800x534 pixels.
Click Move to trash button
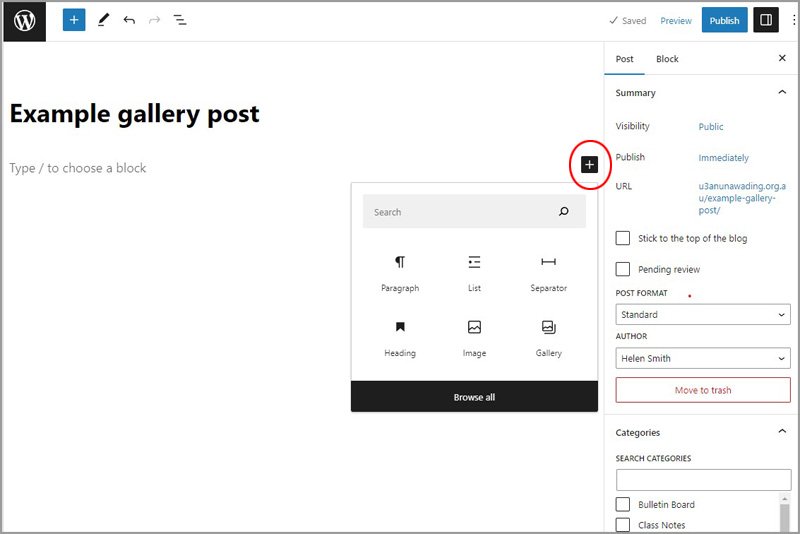pyautogui.click(x=703, y=390)
